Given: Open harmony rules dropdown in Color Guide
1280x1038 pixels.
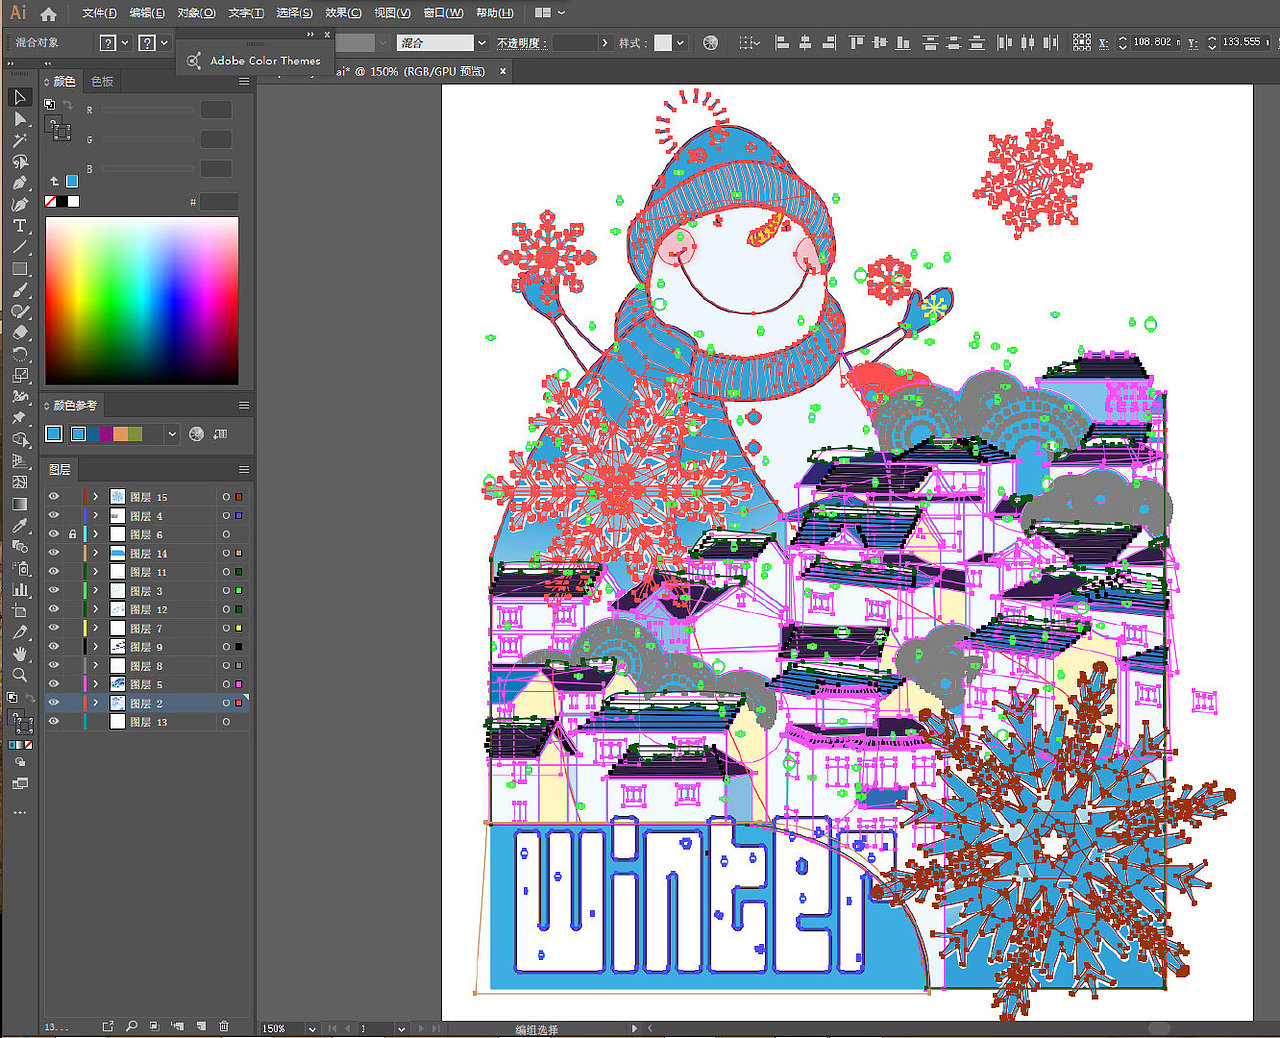Looking at the screenshot, I should click(x=172, y=434).
